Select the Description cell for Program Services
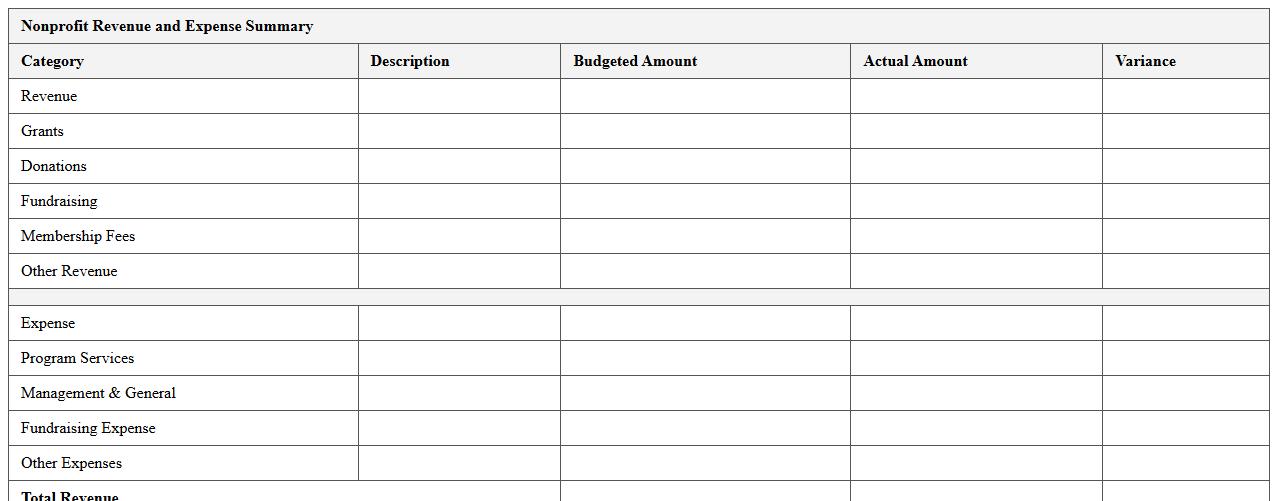 (x=459, y=358)
